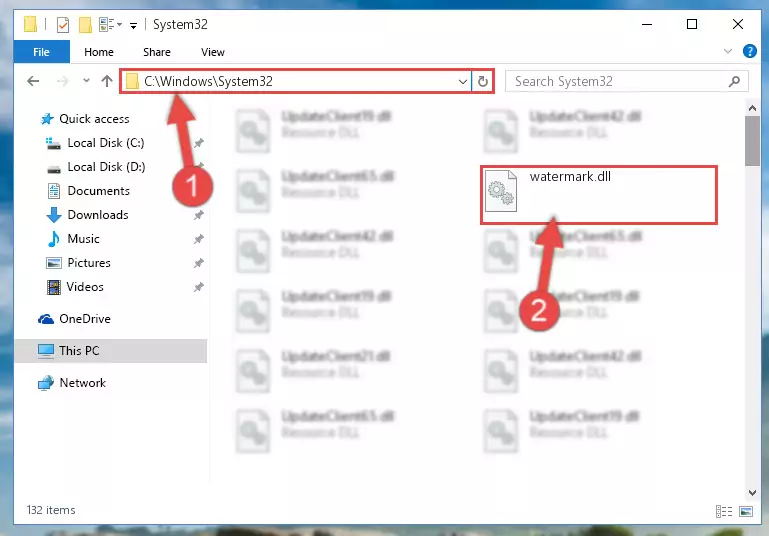769x536 pixels.
Task: Expand the ribbon with the chevron
Action: 728,51
